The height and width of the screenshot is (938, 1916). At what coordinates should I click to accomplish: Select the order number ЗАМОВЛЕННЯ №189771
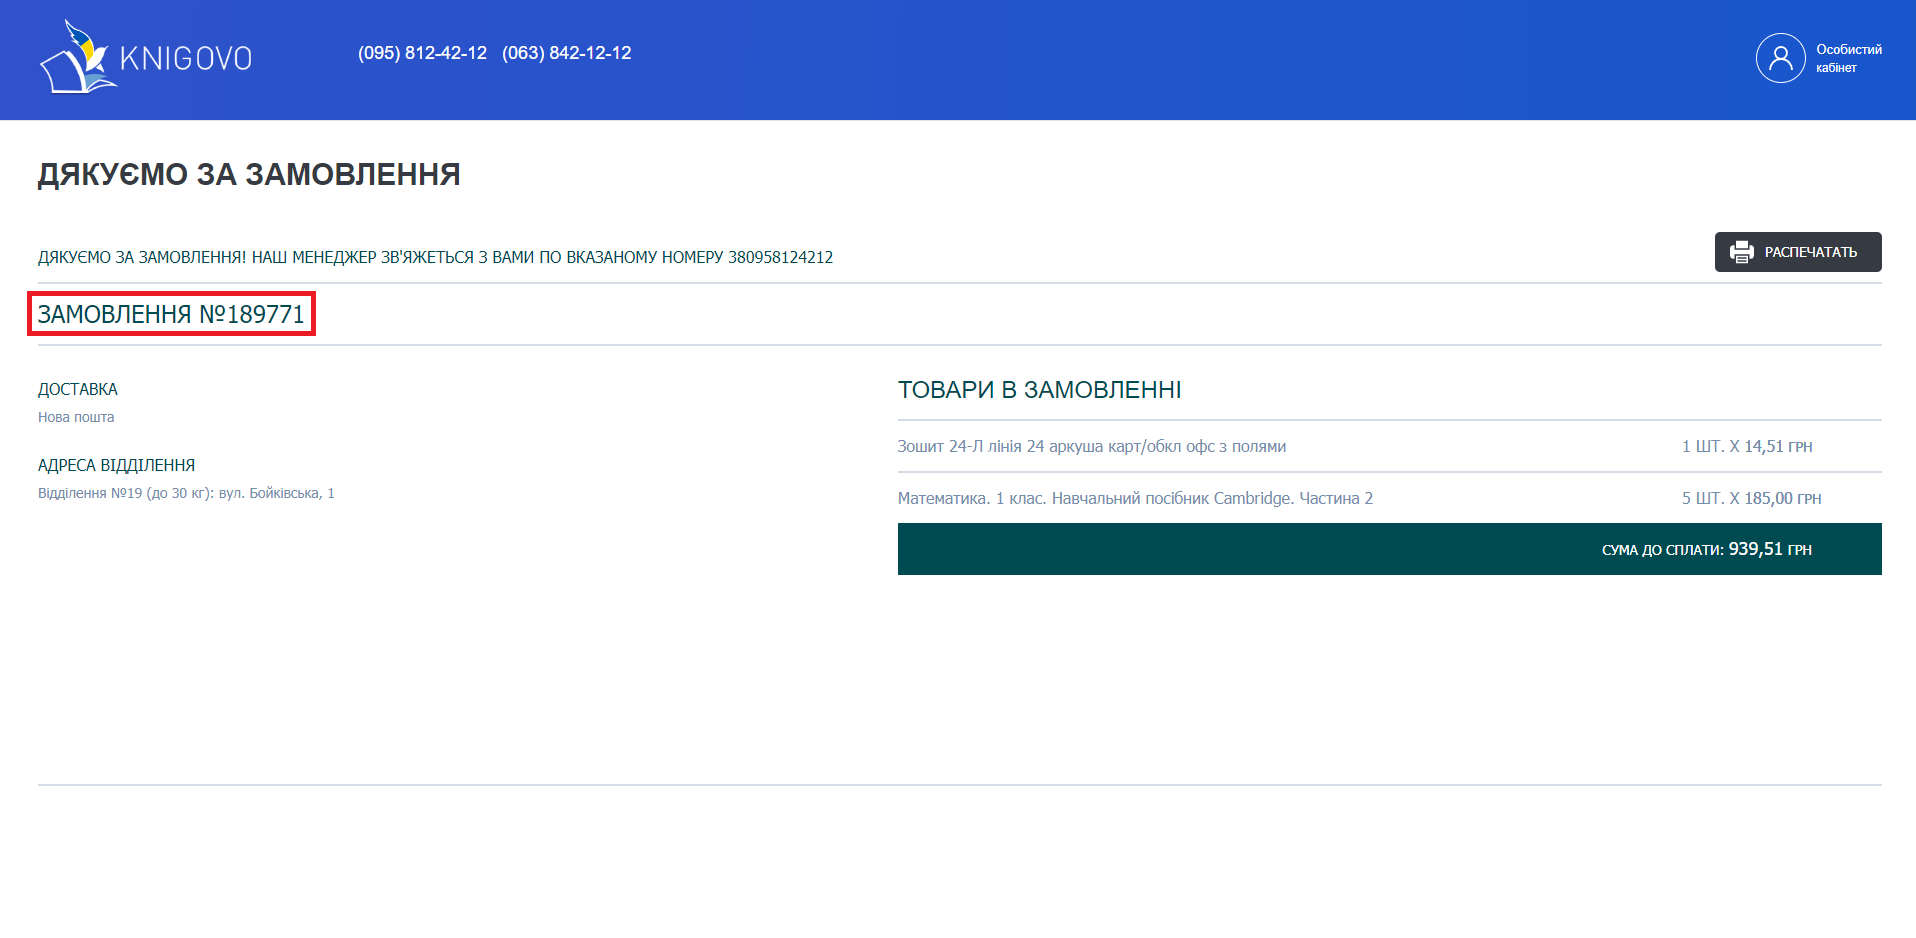tap(171, 314)
